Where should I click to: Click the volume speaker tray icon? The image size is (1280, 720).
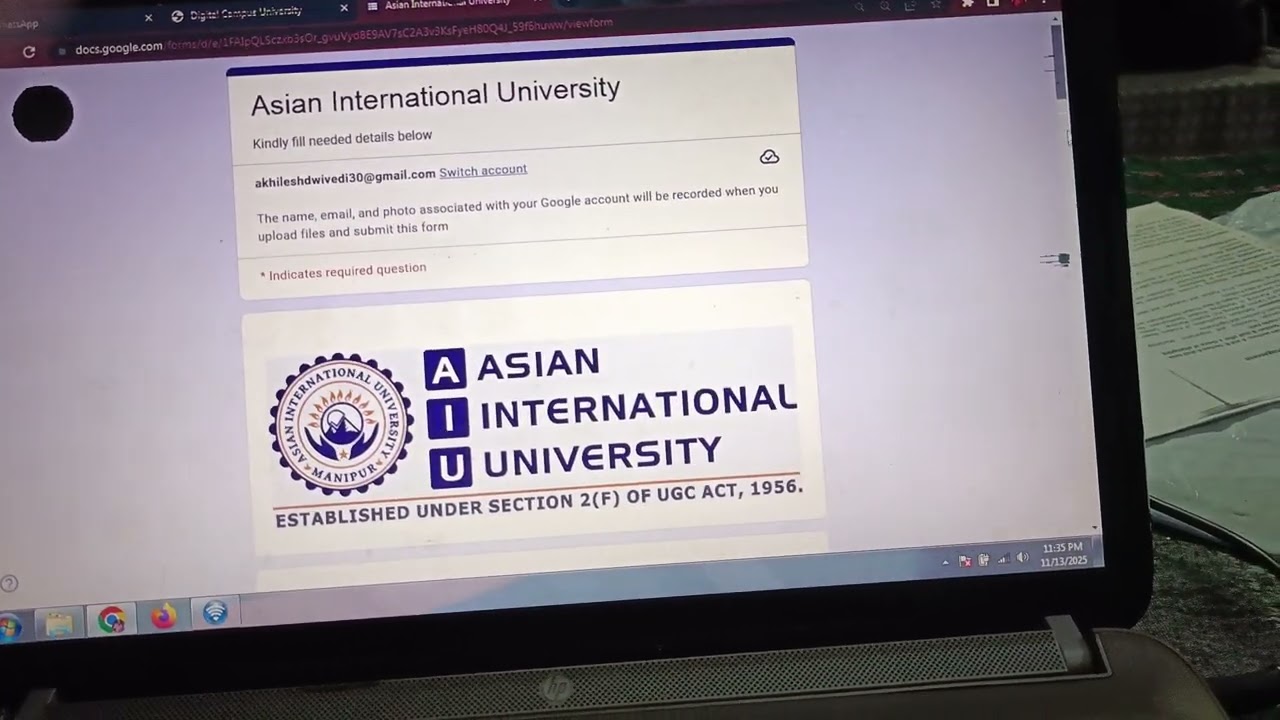1022,558
